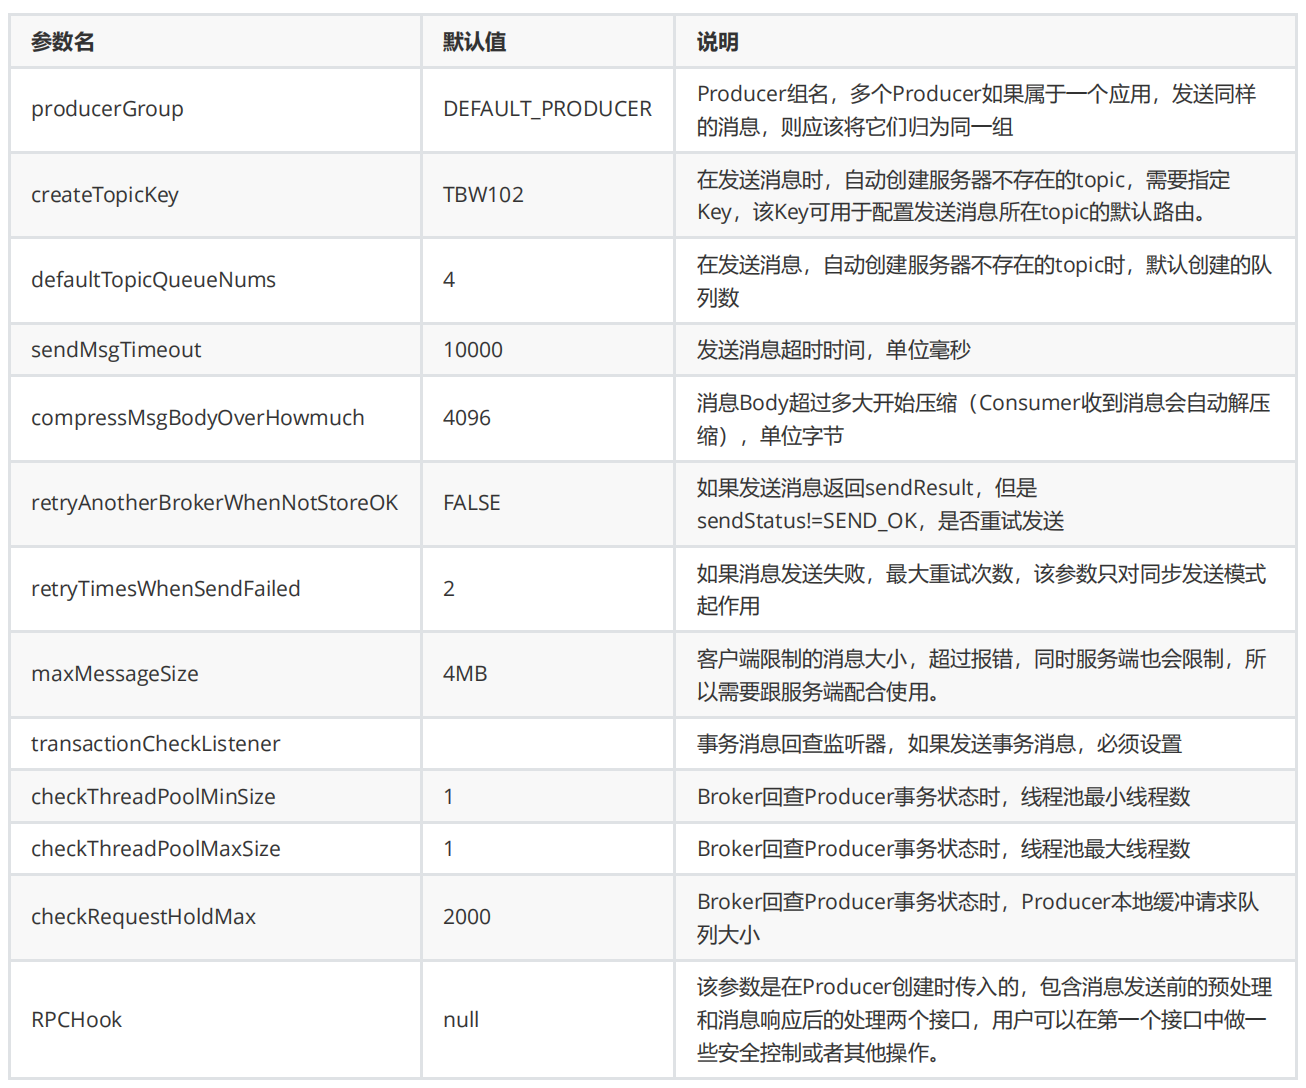Click description 发送消息超时时间，单位毫秒
The image size is (1306, 1088).
tap(833, 350)
